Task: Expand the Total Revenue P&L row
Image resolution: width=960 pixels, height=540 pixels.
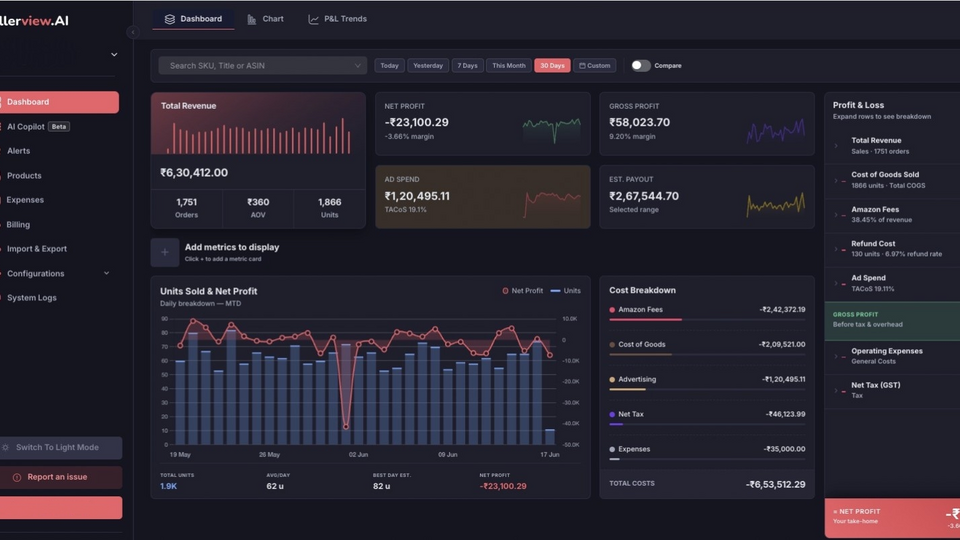Action: [x=836, y=146]
